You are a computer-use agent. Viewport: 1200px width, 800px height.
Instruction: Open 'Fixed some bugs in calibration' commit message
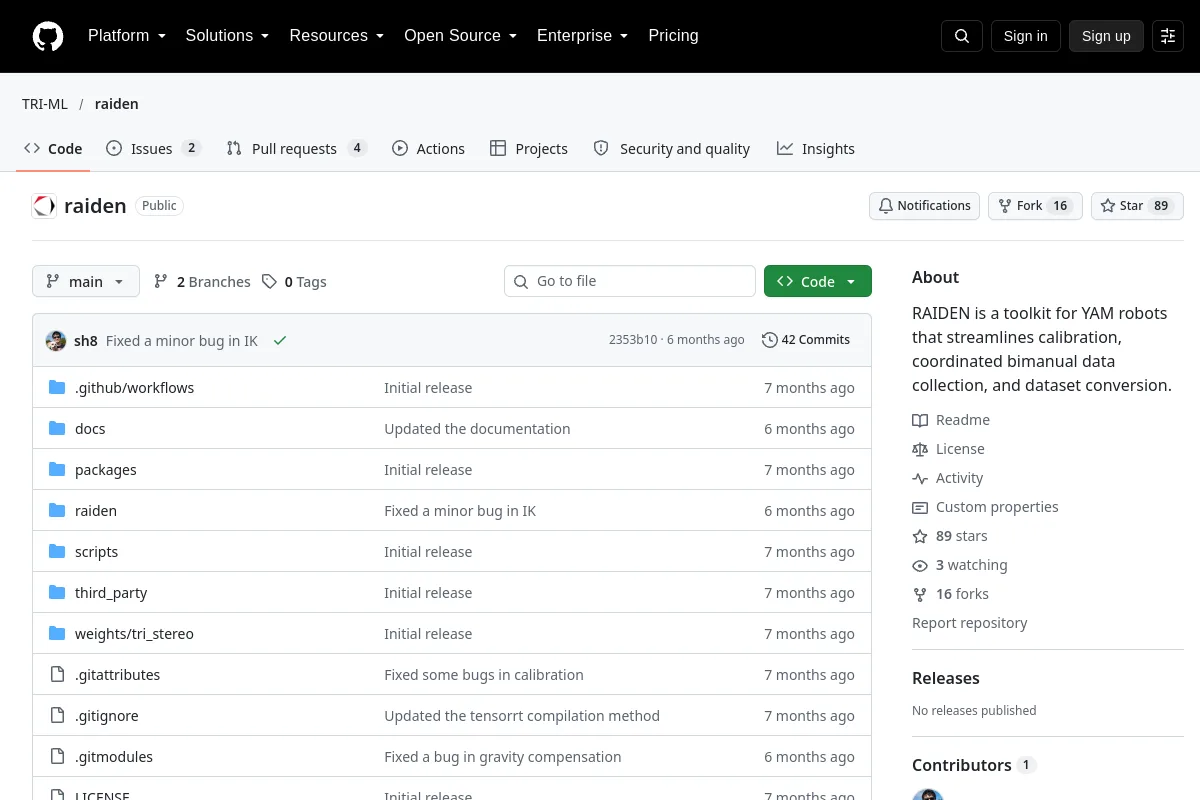click(x=484, y=674)
